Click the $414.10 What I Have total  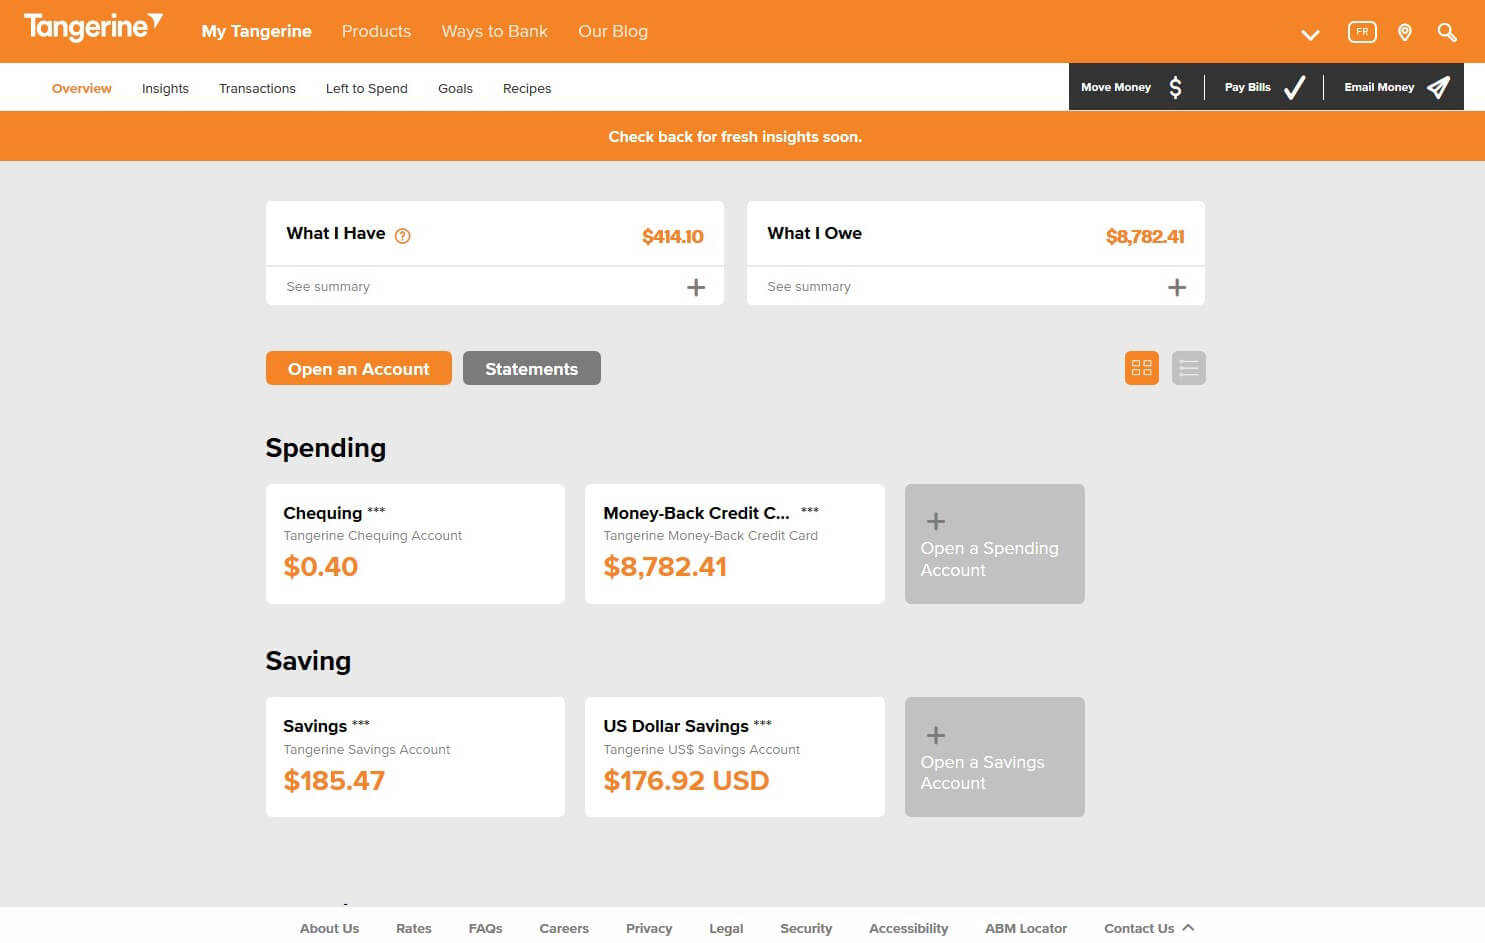[673, 237]
